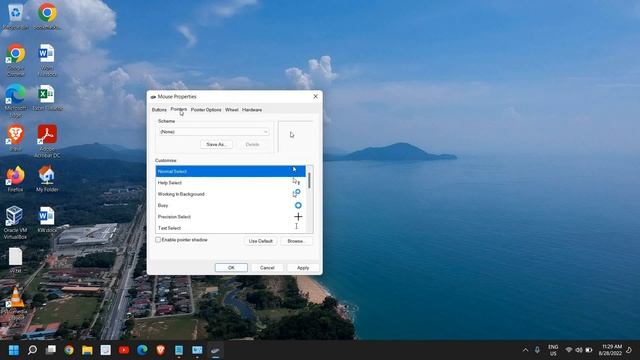Open the volume tray icon
The height and width of the screenshot is (360, 640).
(579, 350)
